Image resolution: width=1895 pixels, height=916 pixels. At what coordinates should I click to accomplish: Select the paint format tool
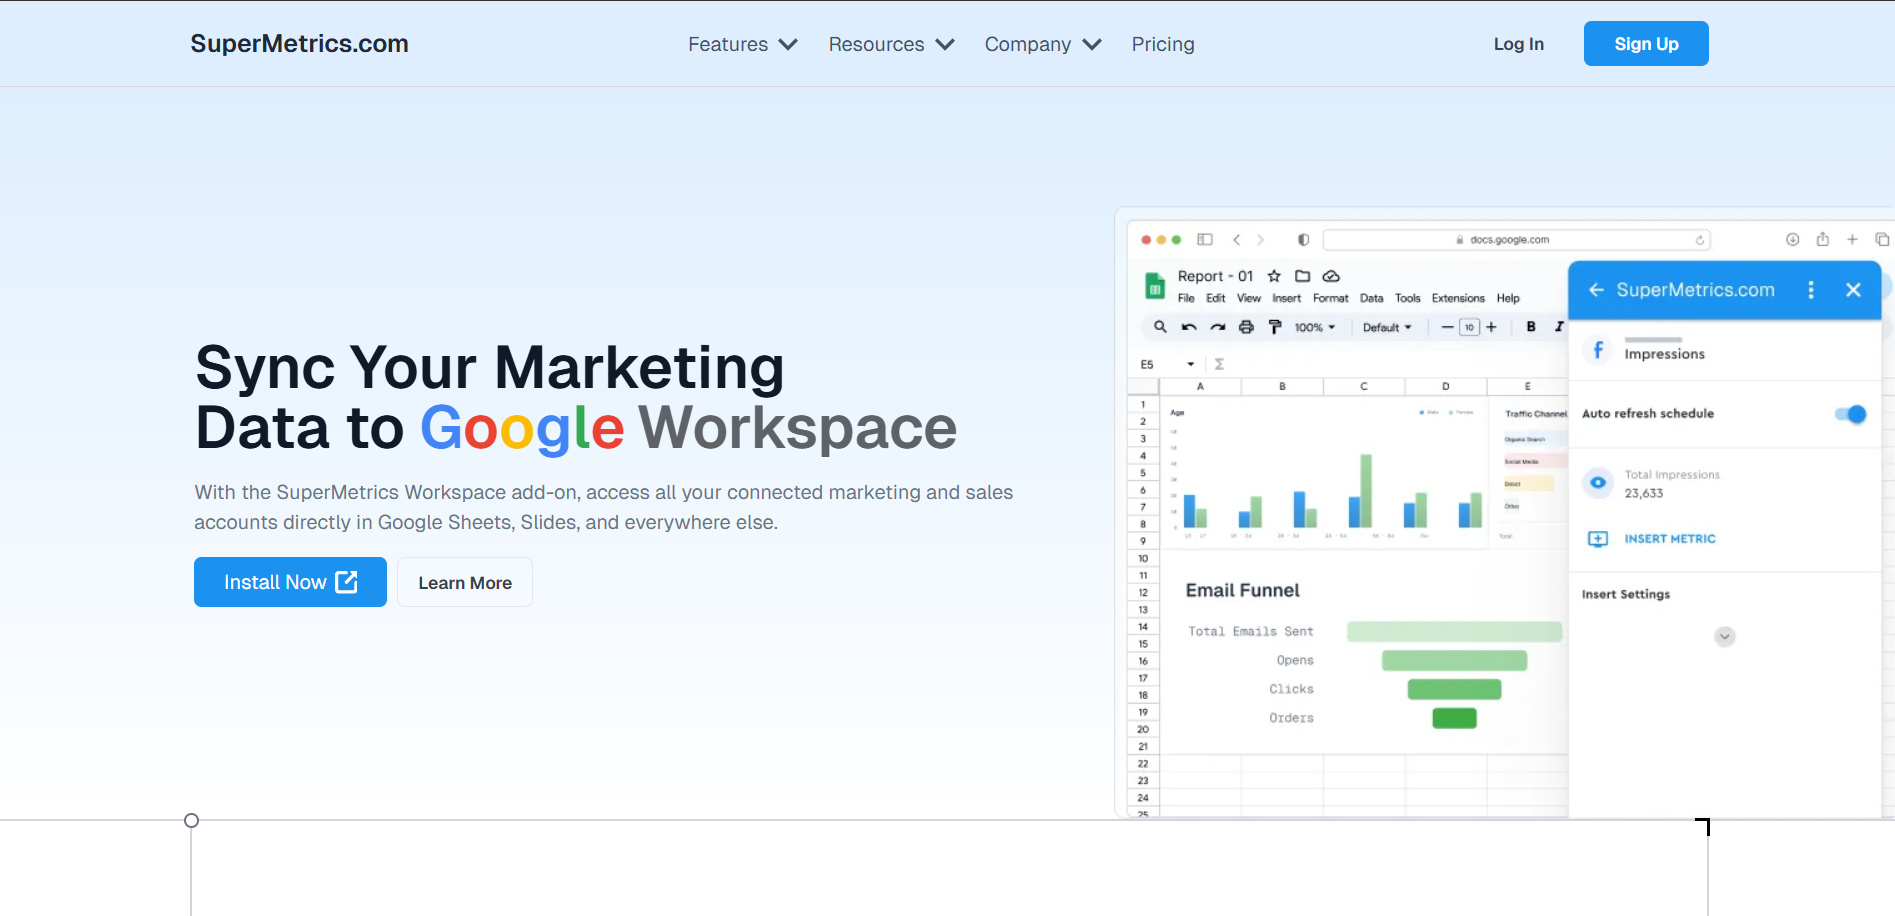coord(1274,327)
